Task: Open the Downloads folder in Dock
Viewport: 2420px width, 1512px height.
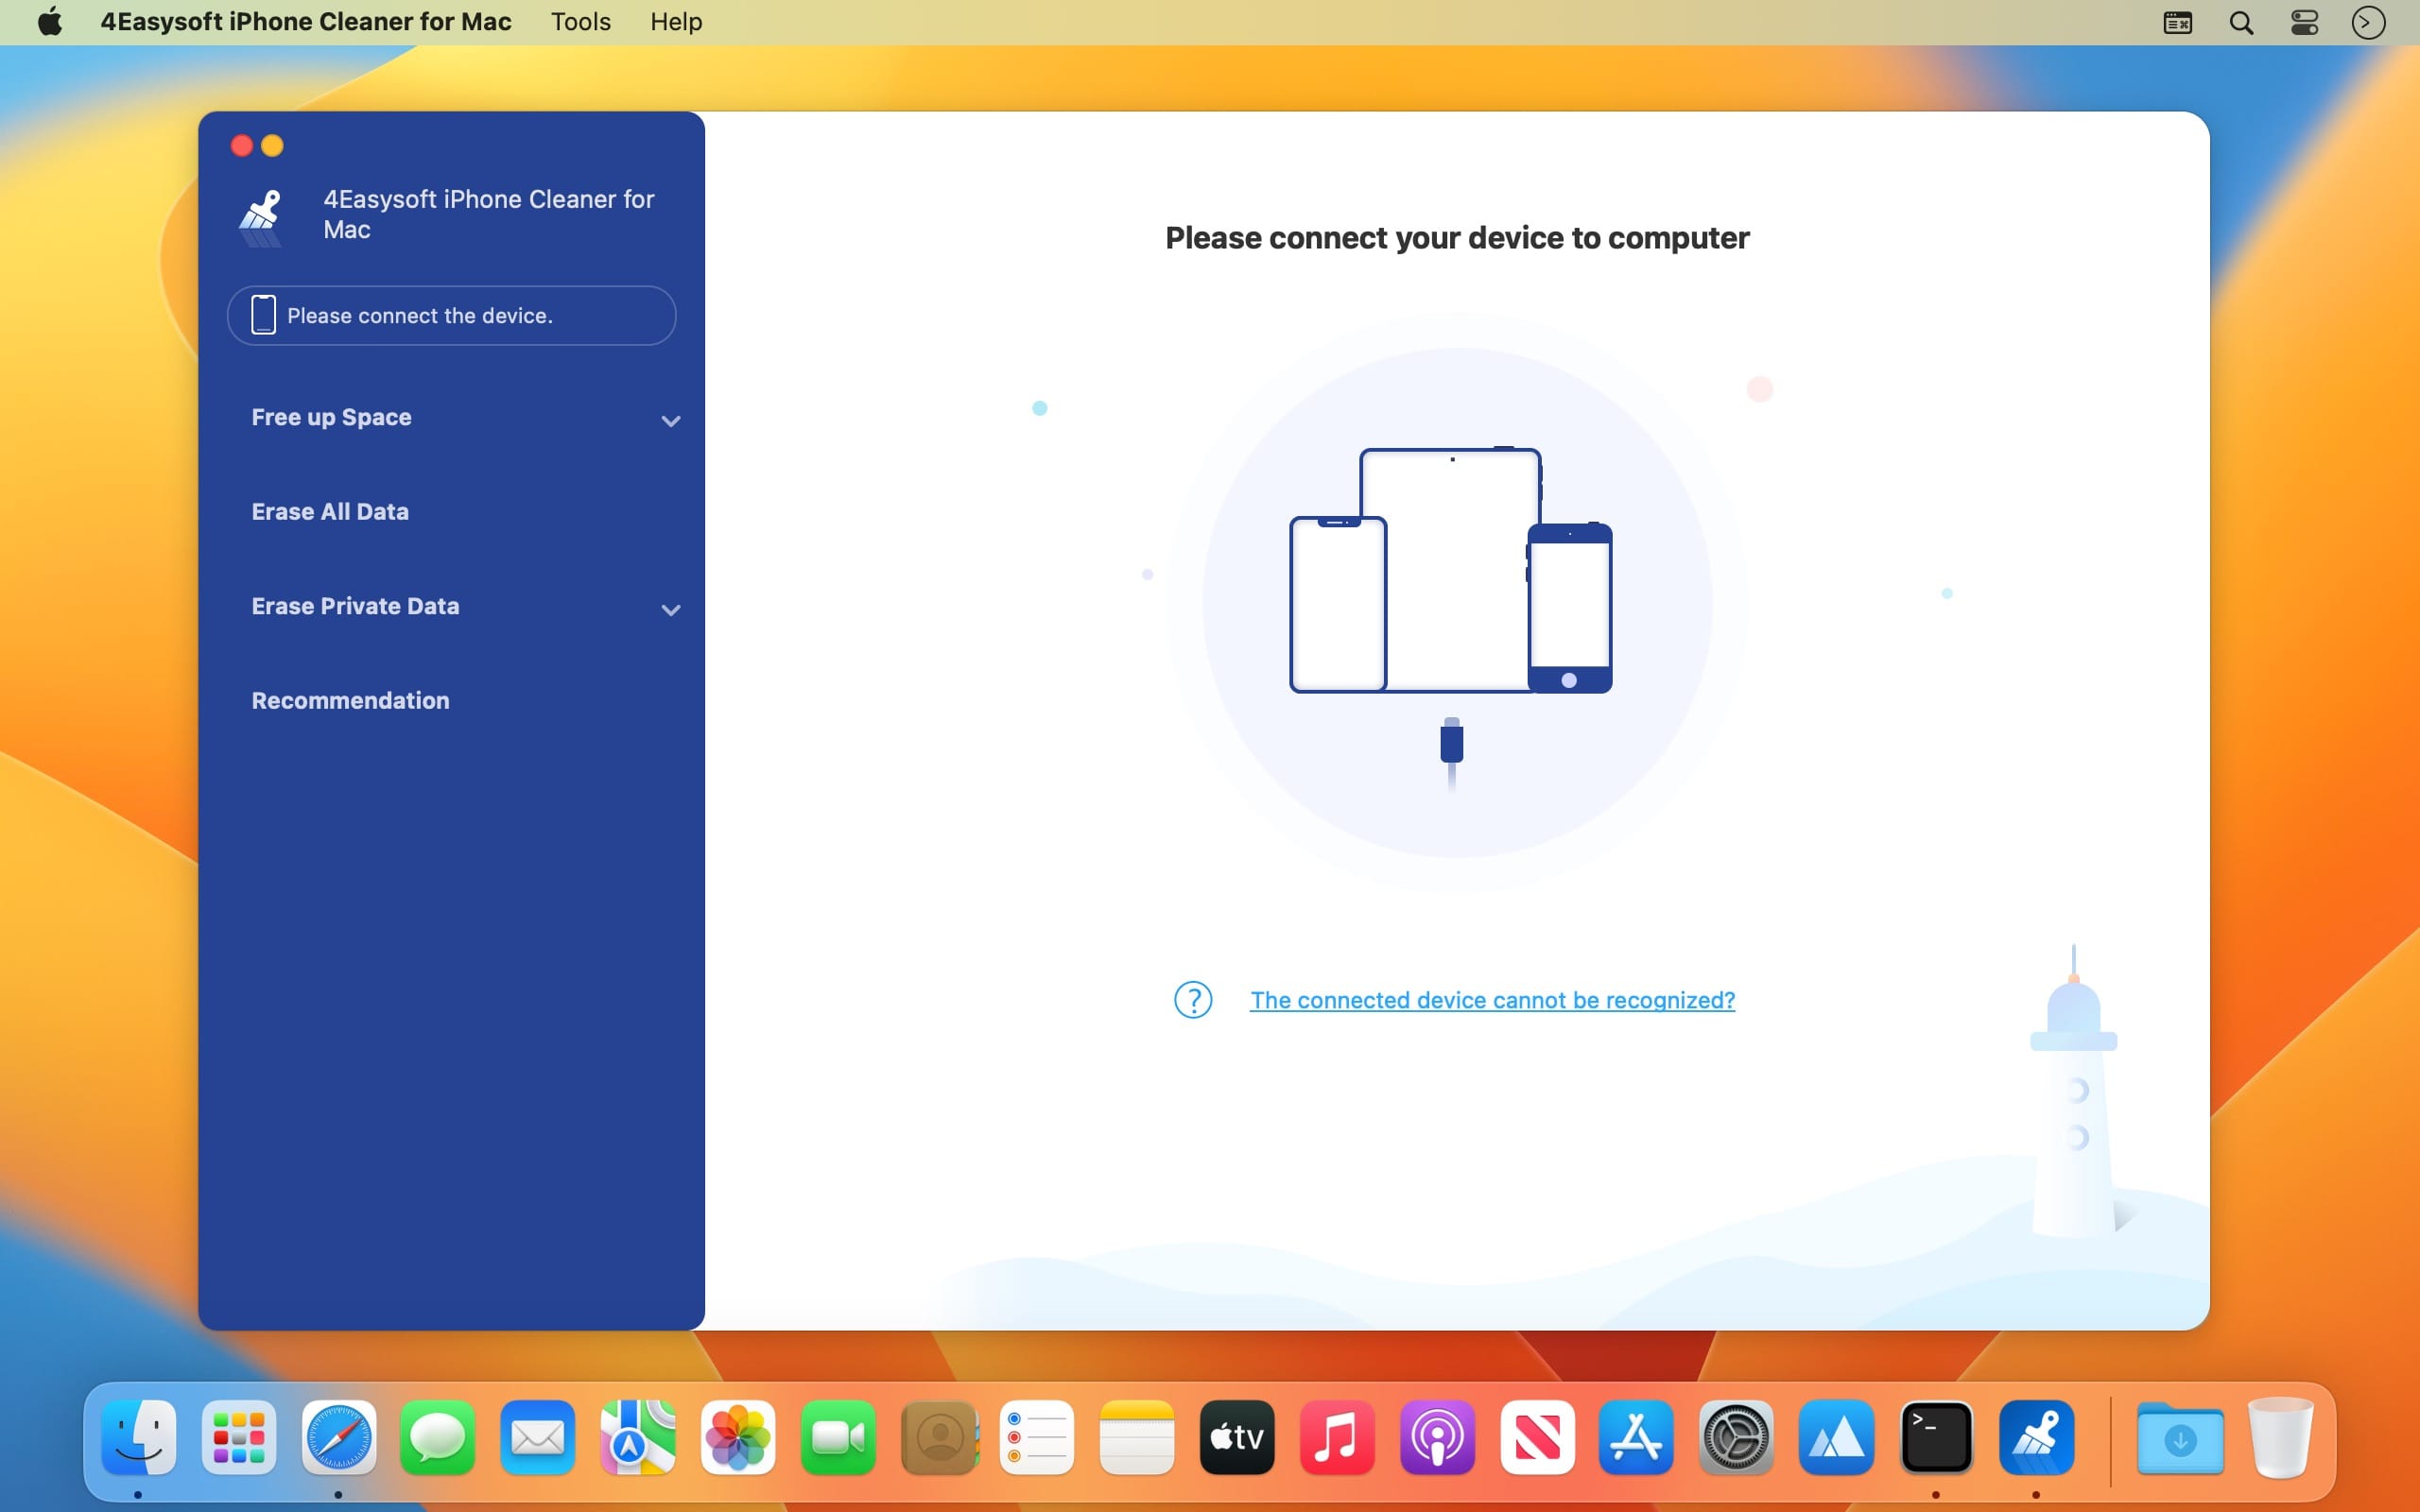Action: [2179, 1438]
